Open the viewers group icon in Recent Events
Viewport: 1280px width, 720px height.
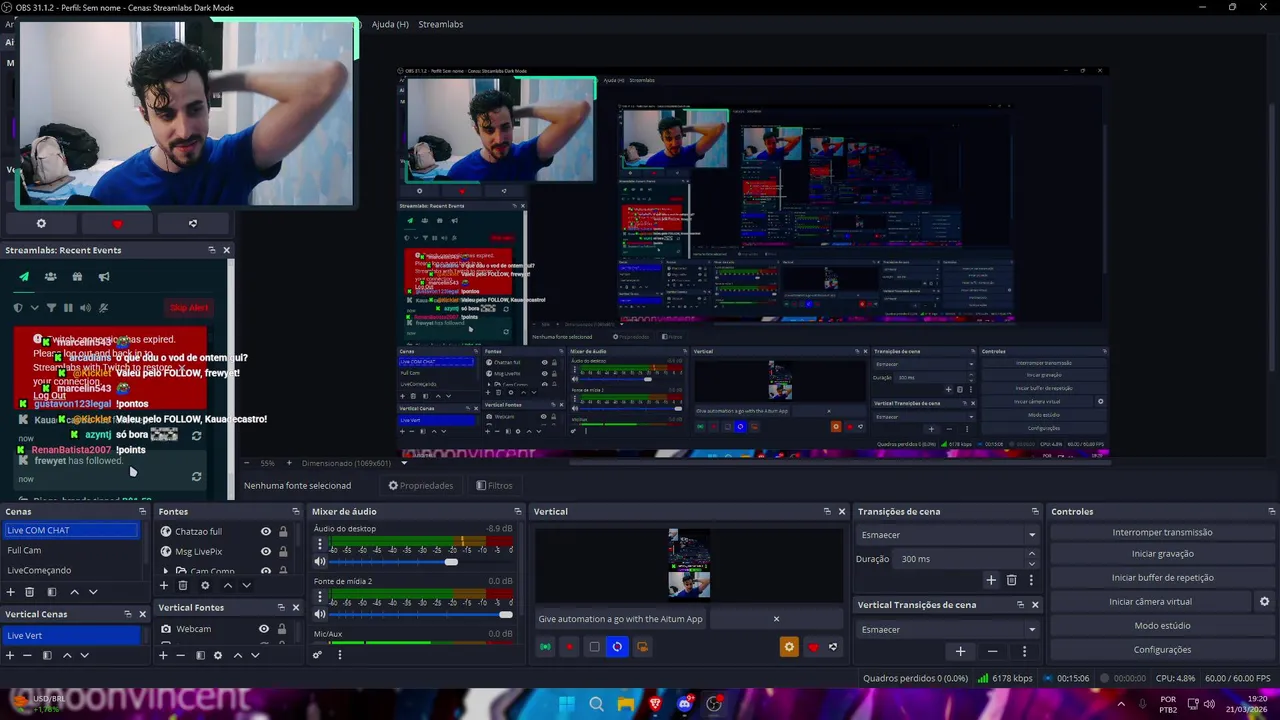pyautogui.click(x=50, y=277)
